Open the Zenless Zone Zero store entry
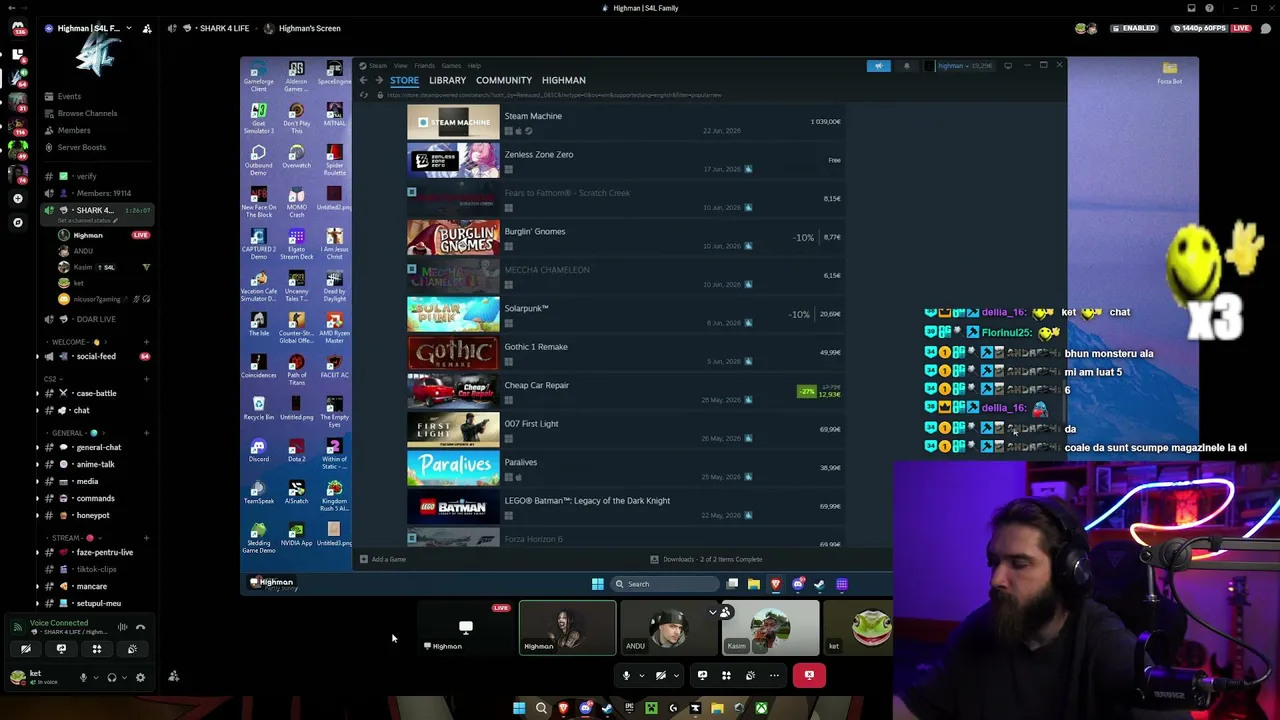Viewport: 1280px width, 720px height. 625,160
